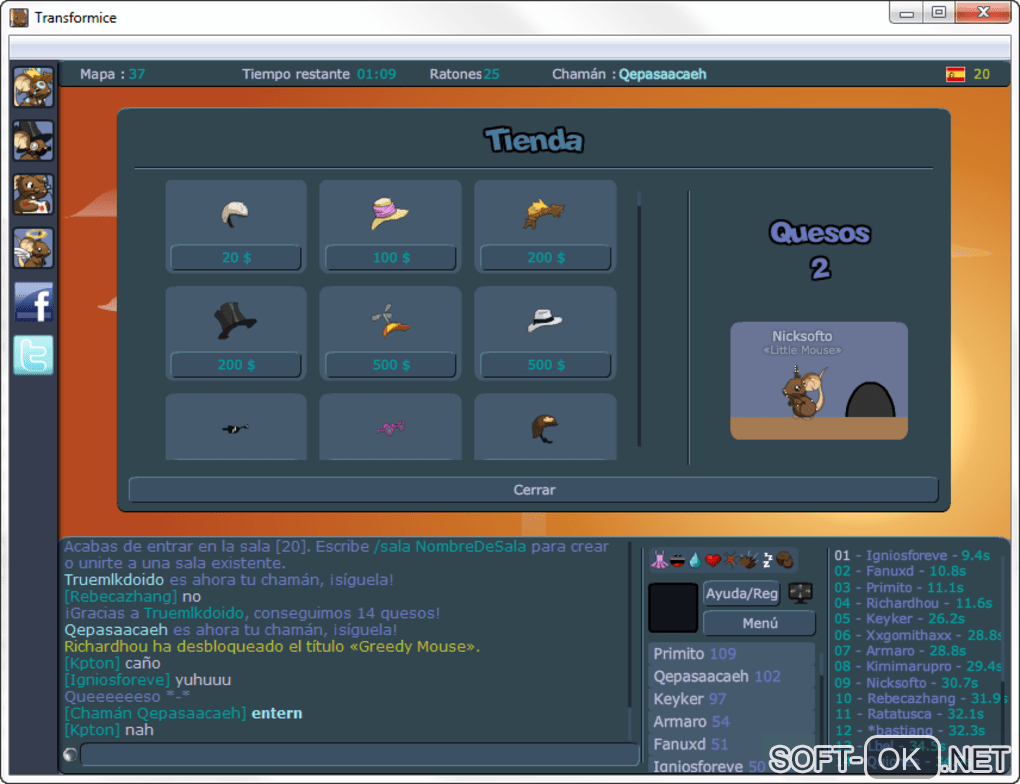Click the black square preview box
This screenshot has height=784, width=1020.
pos(673,607)
